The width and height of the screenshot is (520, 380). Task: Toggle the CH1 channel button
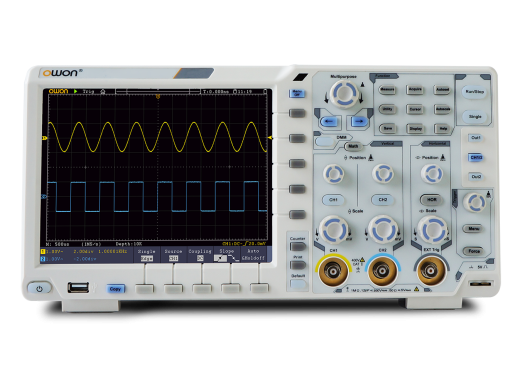333,200
